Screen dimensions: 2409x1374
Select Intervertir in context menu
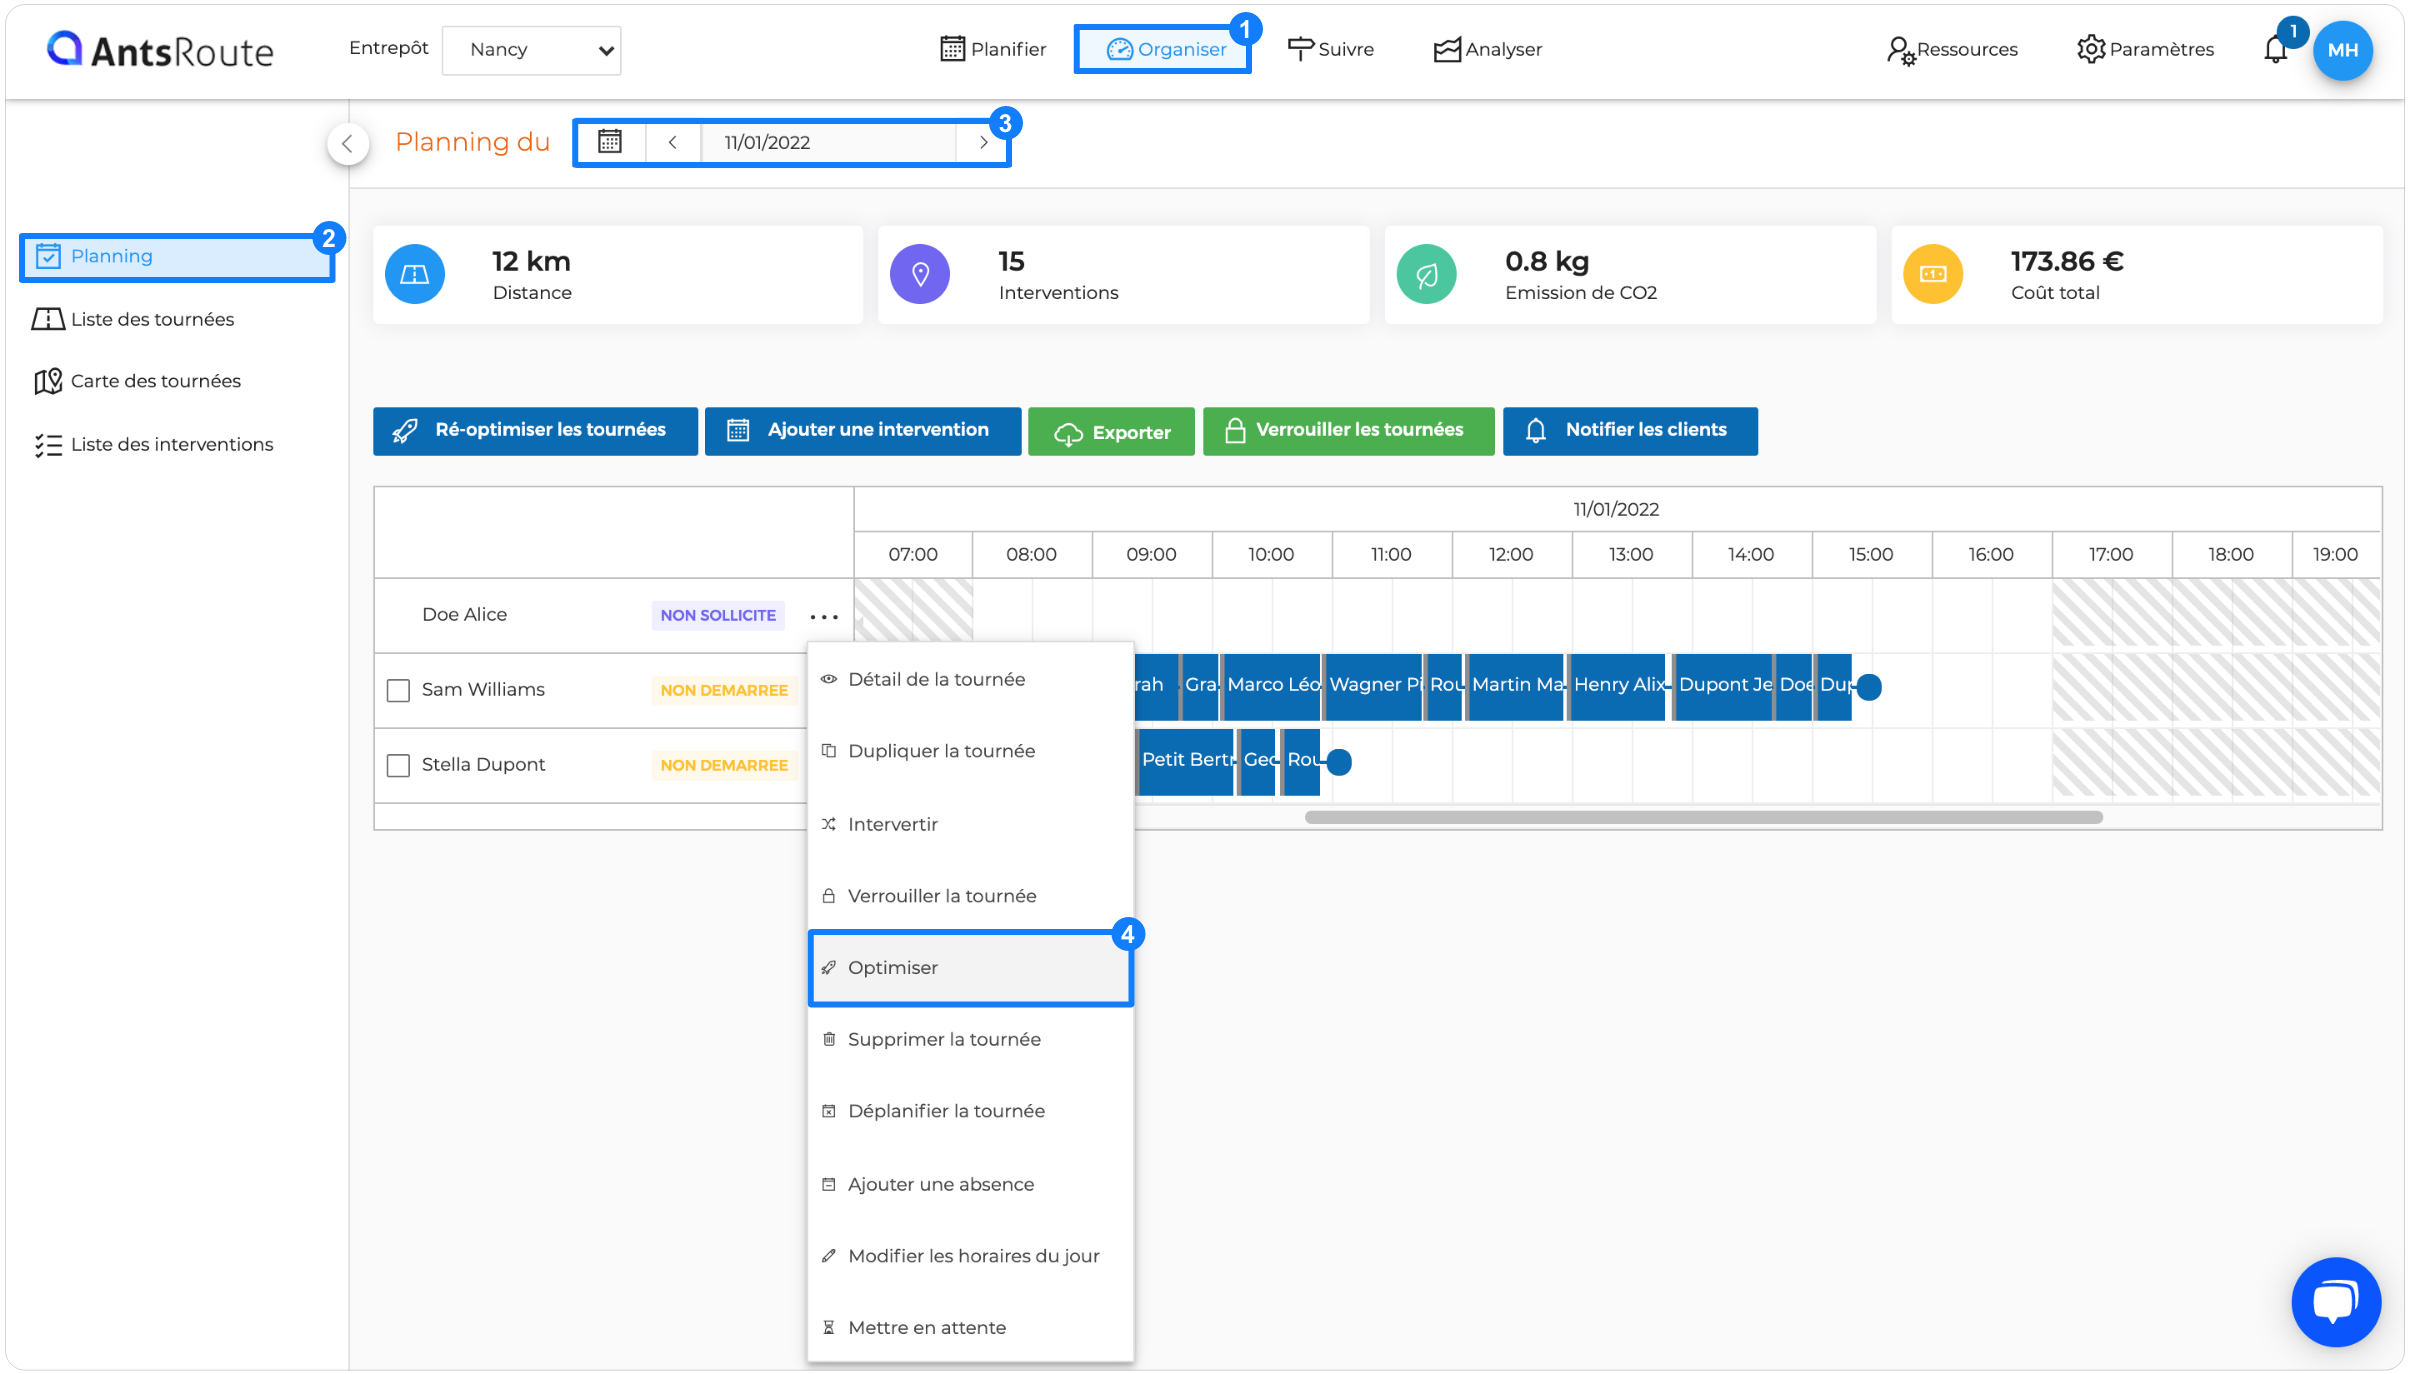(970, 824)
